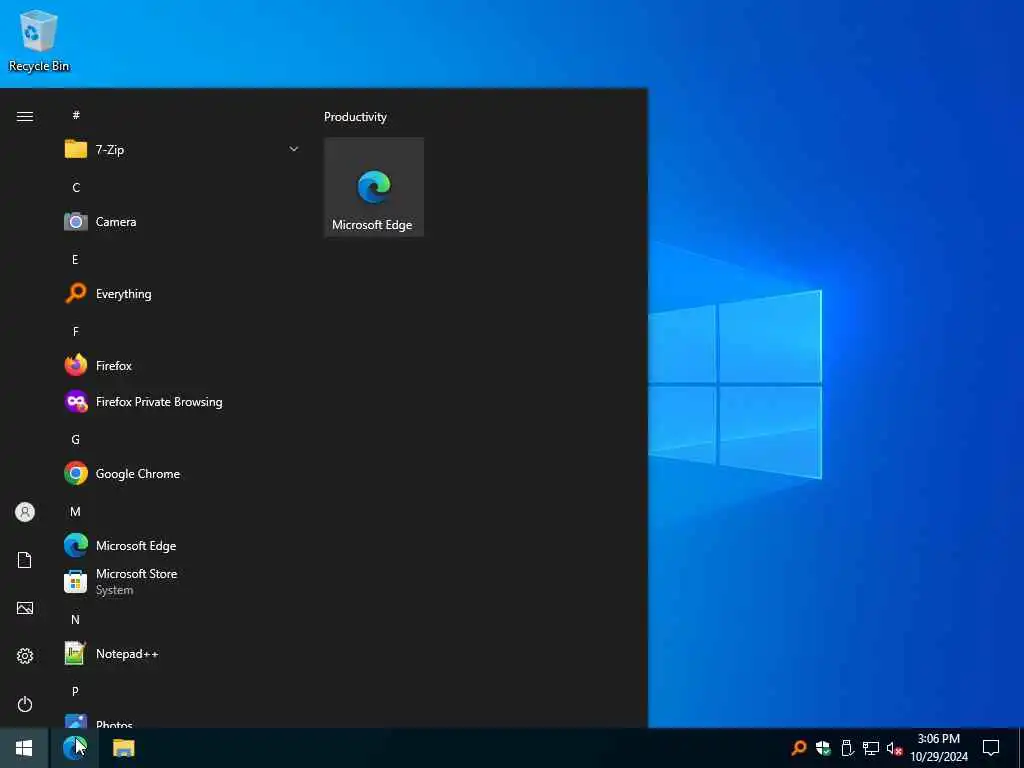Click the Power button in Start sidebar
1024x768 pixels.
(x=25, y=704)
